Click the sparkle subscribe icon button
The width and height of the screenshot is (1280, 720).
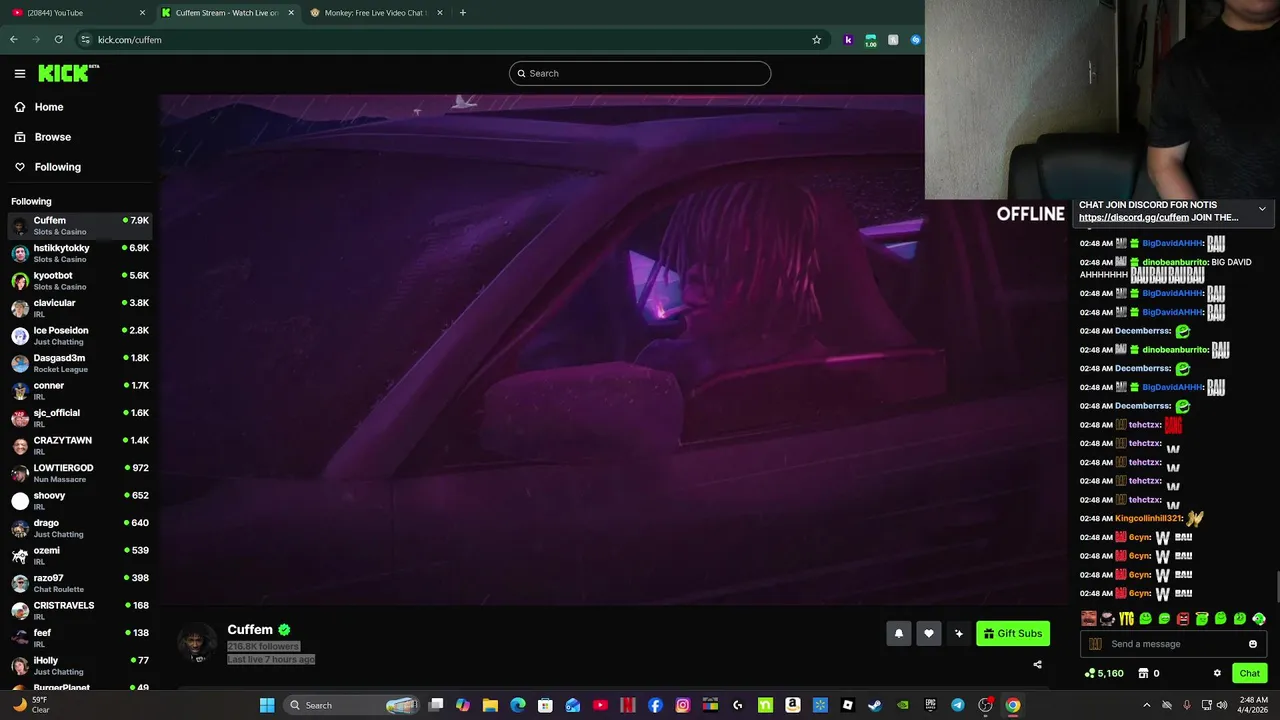coord(959,633)
